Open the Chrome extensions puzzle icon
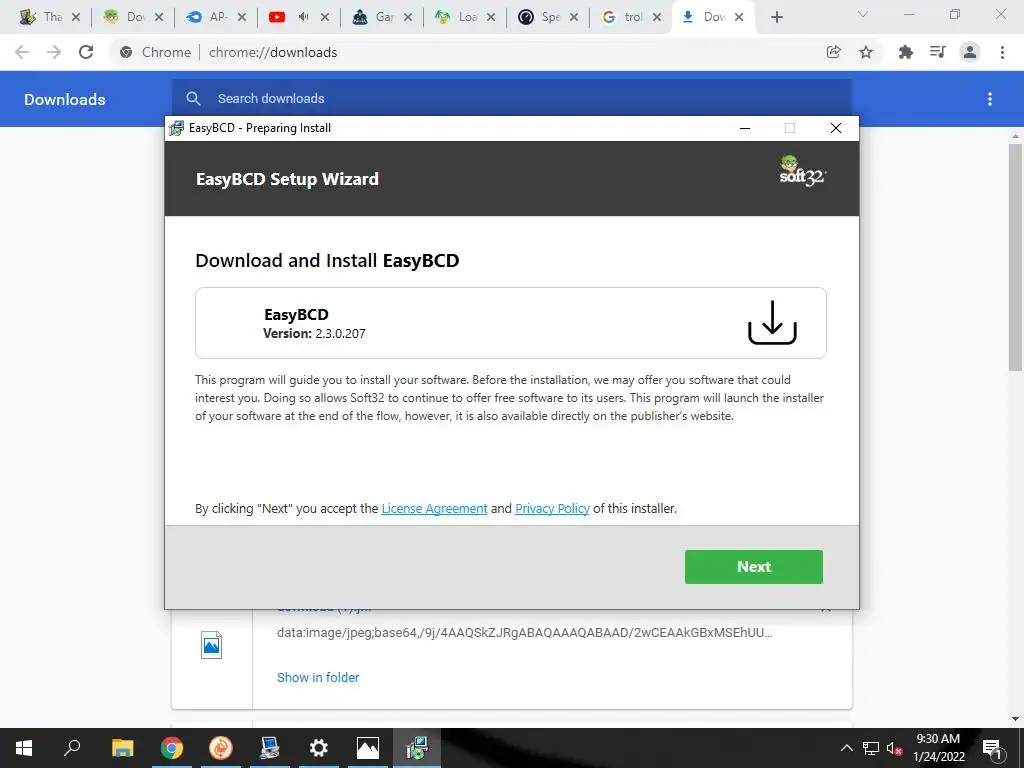This screenshot has width=1024, height=768. 906,52
